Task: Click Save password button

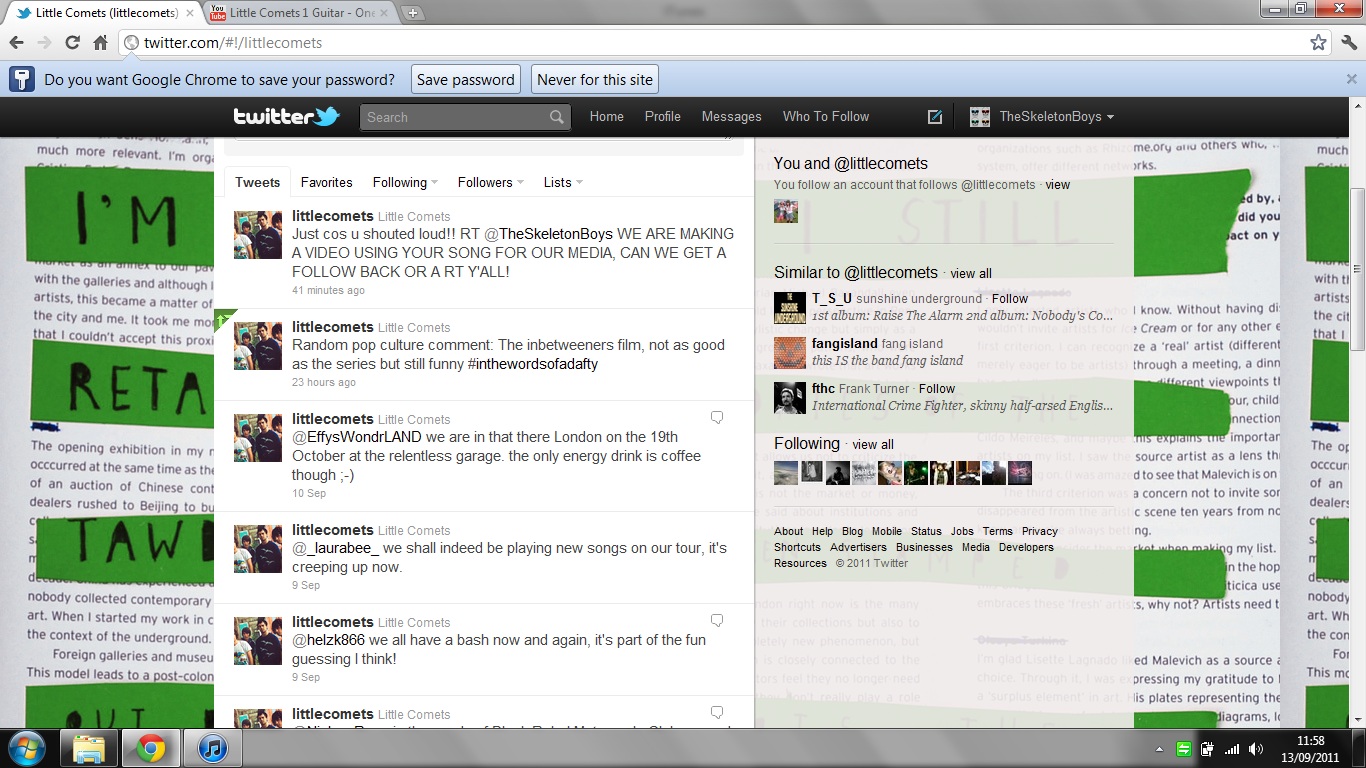Action: point(466,80)
